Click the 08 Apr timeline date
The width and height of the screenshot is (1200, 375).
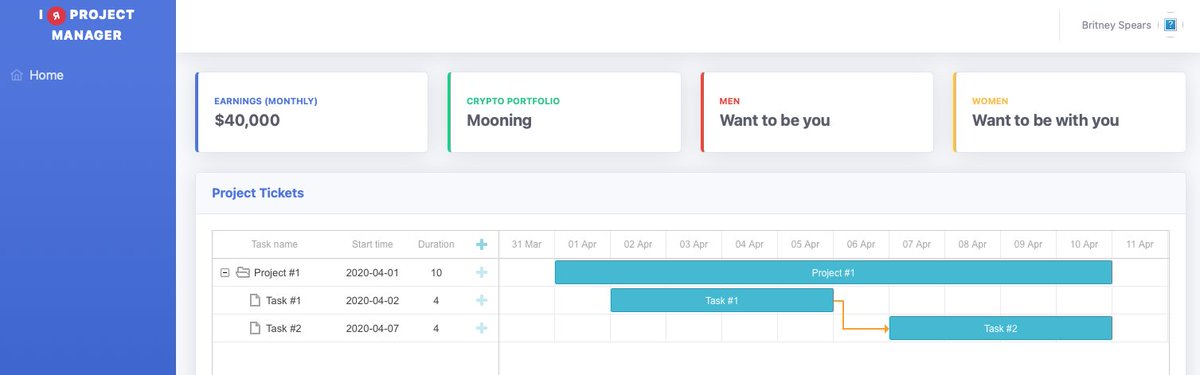coord(973,244)
